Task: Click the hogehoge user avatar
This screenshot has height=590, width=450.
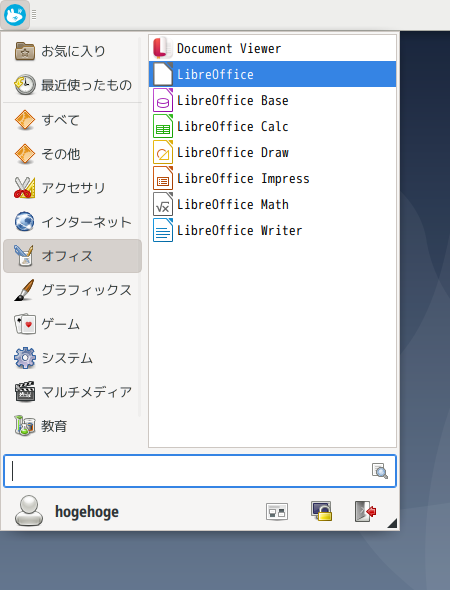Action: pyautogui.click(x=29, y=511)
